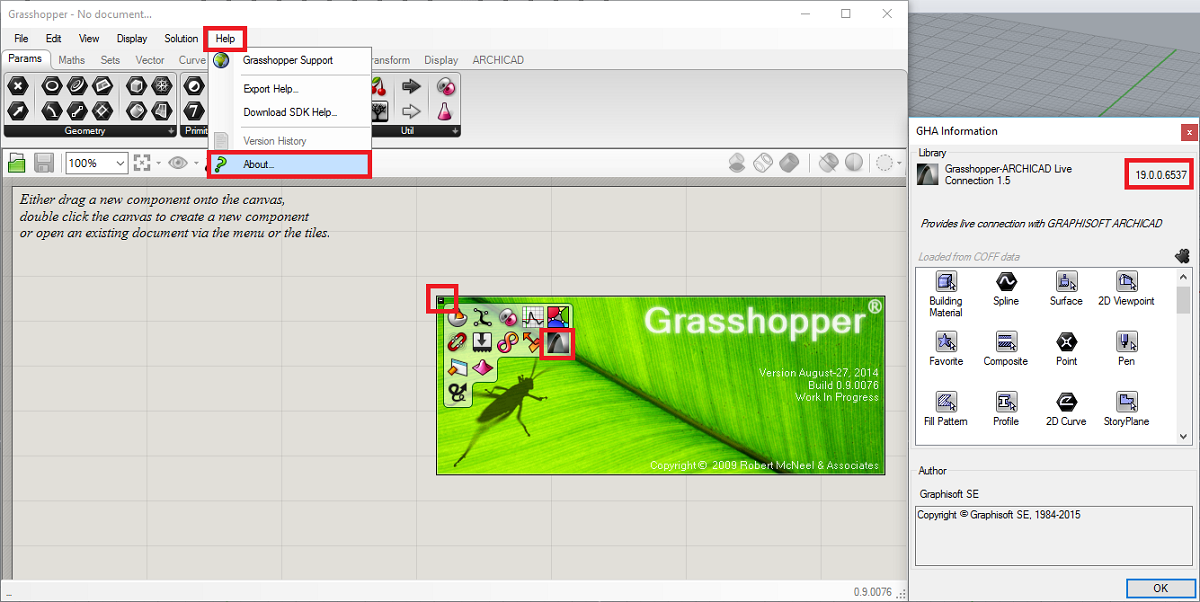Click the Building Material component icon

tap(945, 281)
